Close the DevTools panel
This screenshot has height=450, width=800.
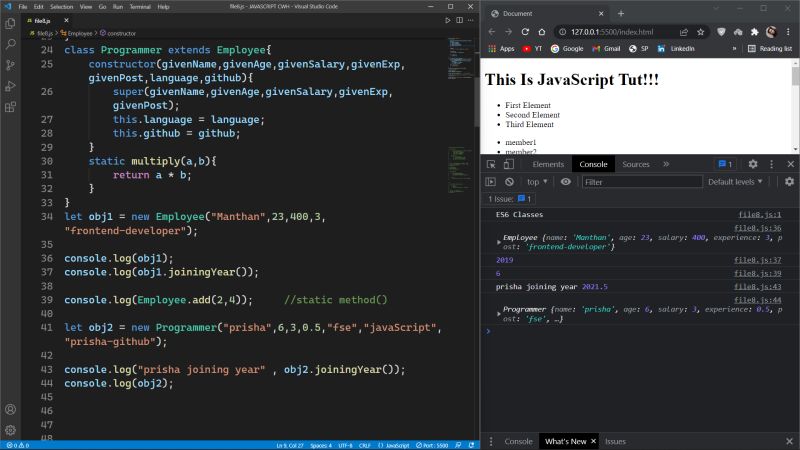click(x=790, y=164)
